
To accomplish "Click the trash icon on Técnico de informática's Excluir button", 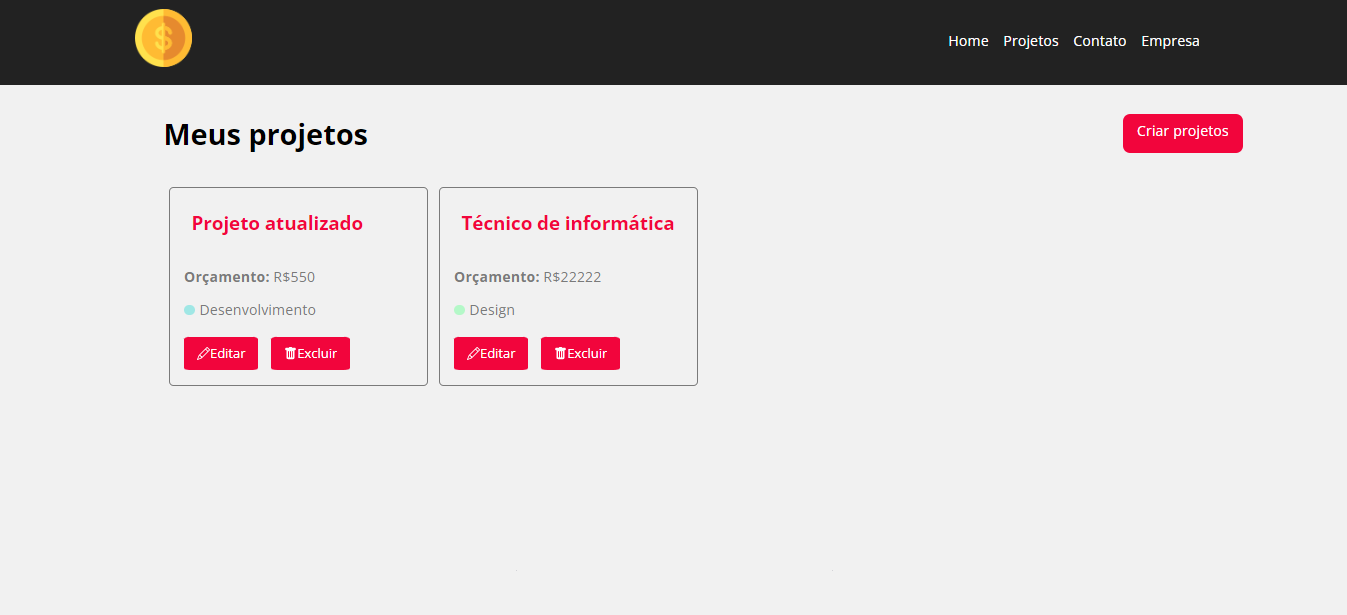I will pos(559,353).
